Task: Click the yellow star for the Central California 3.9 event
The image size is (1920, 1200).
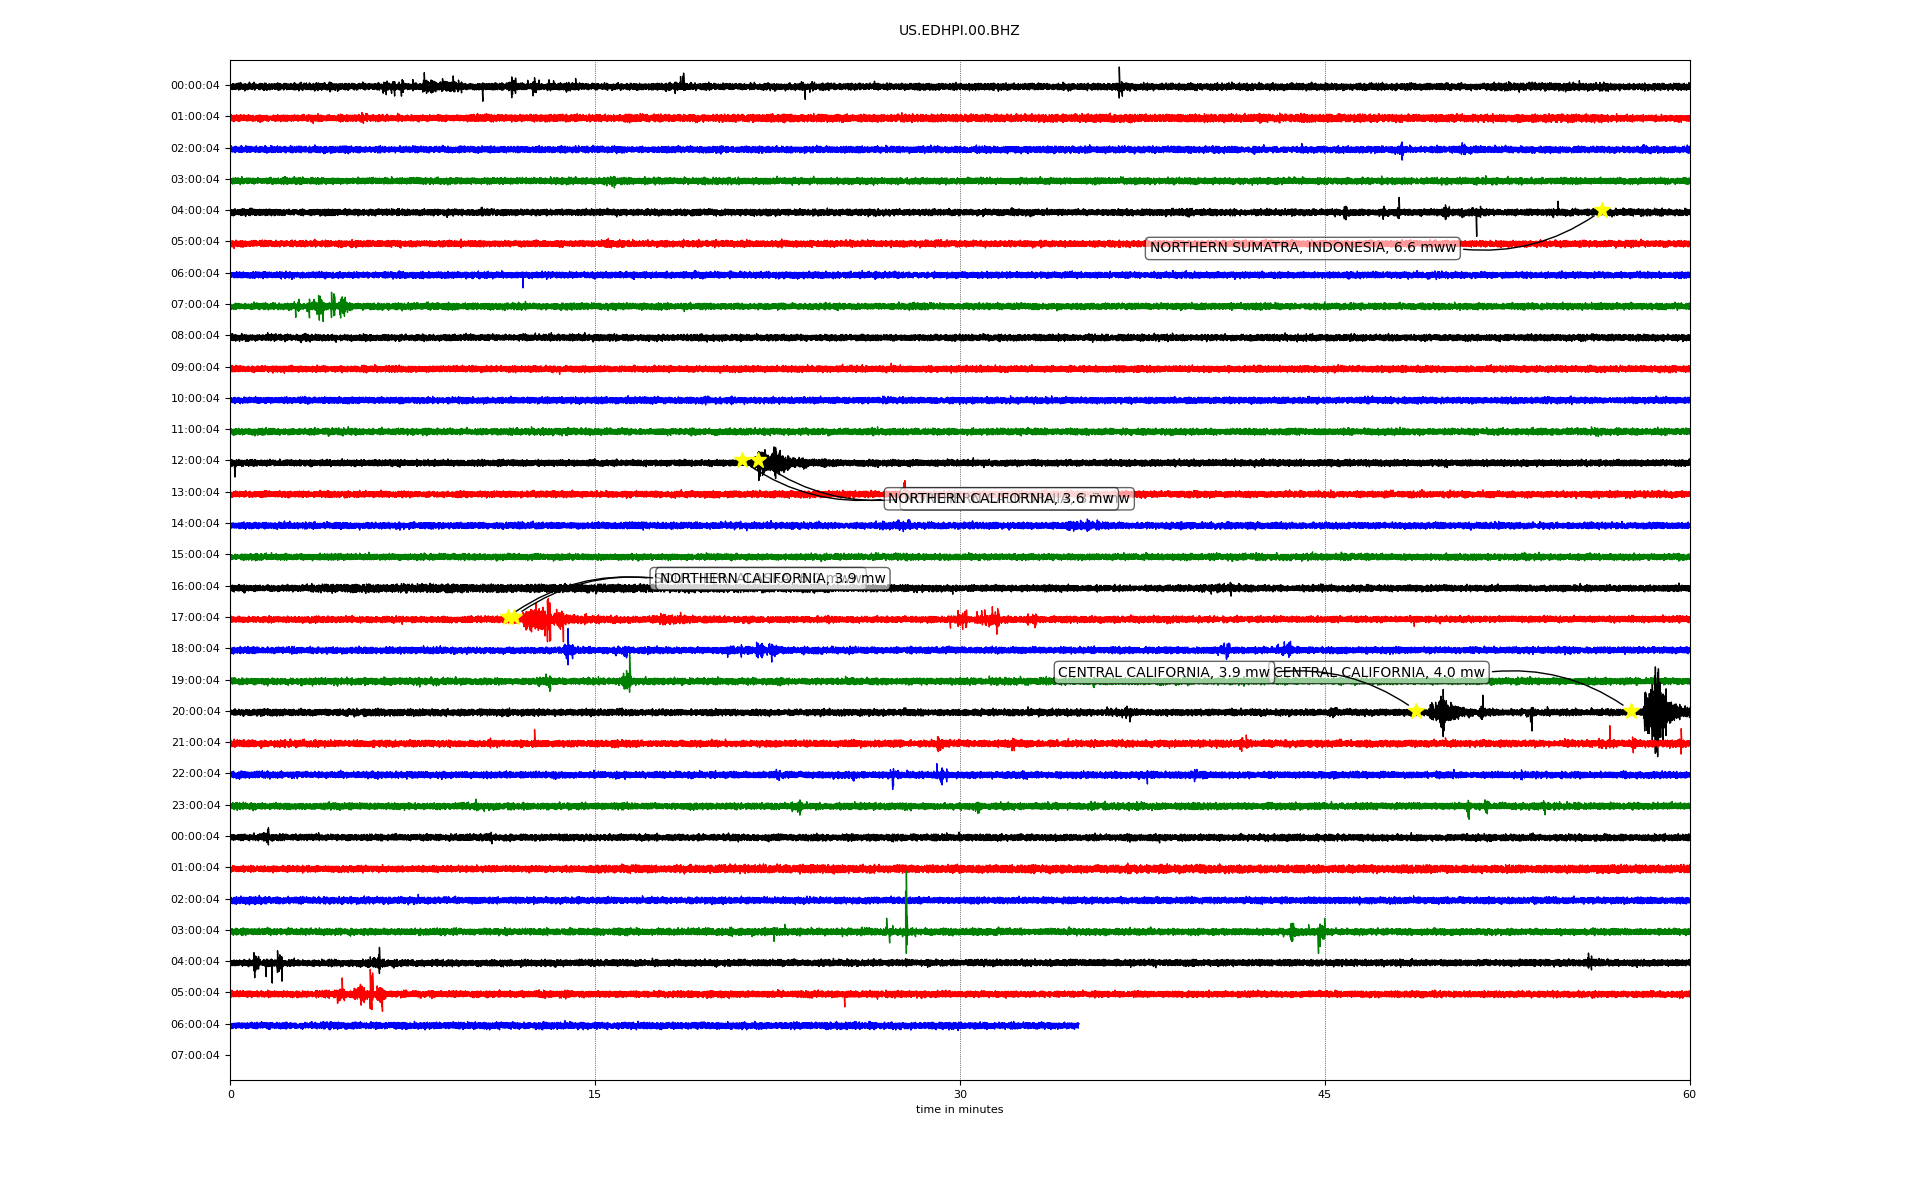Action: 1416,711
